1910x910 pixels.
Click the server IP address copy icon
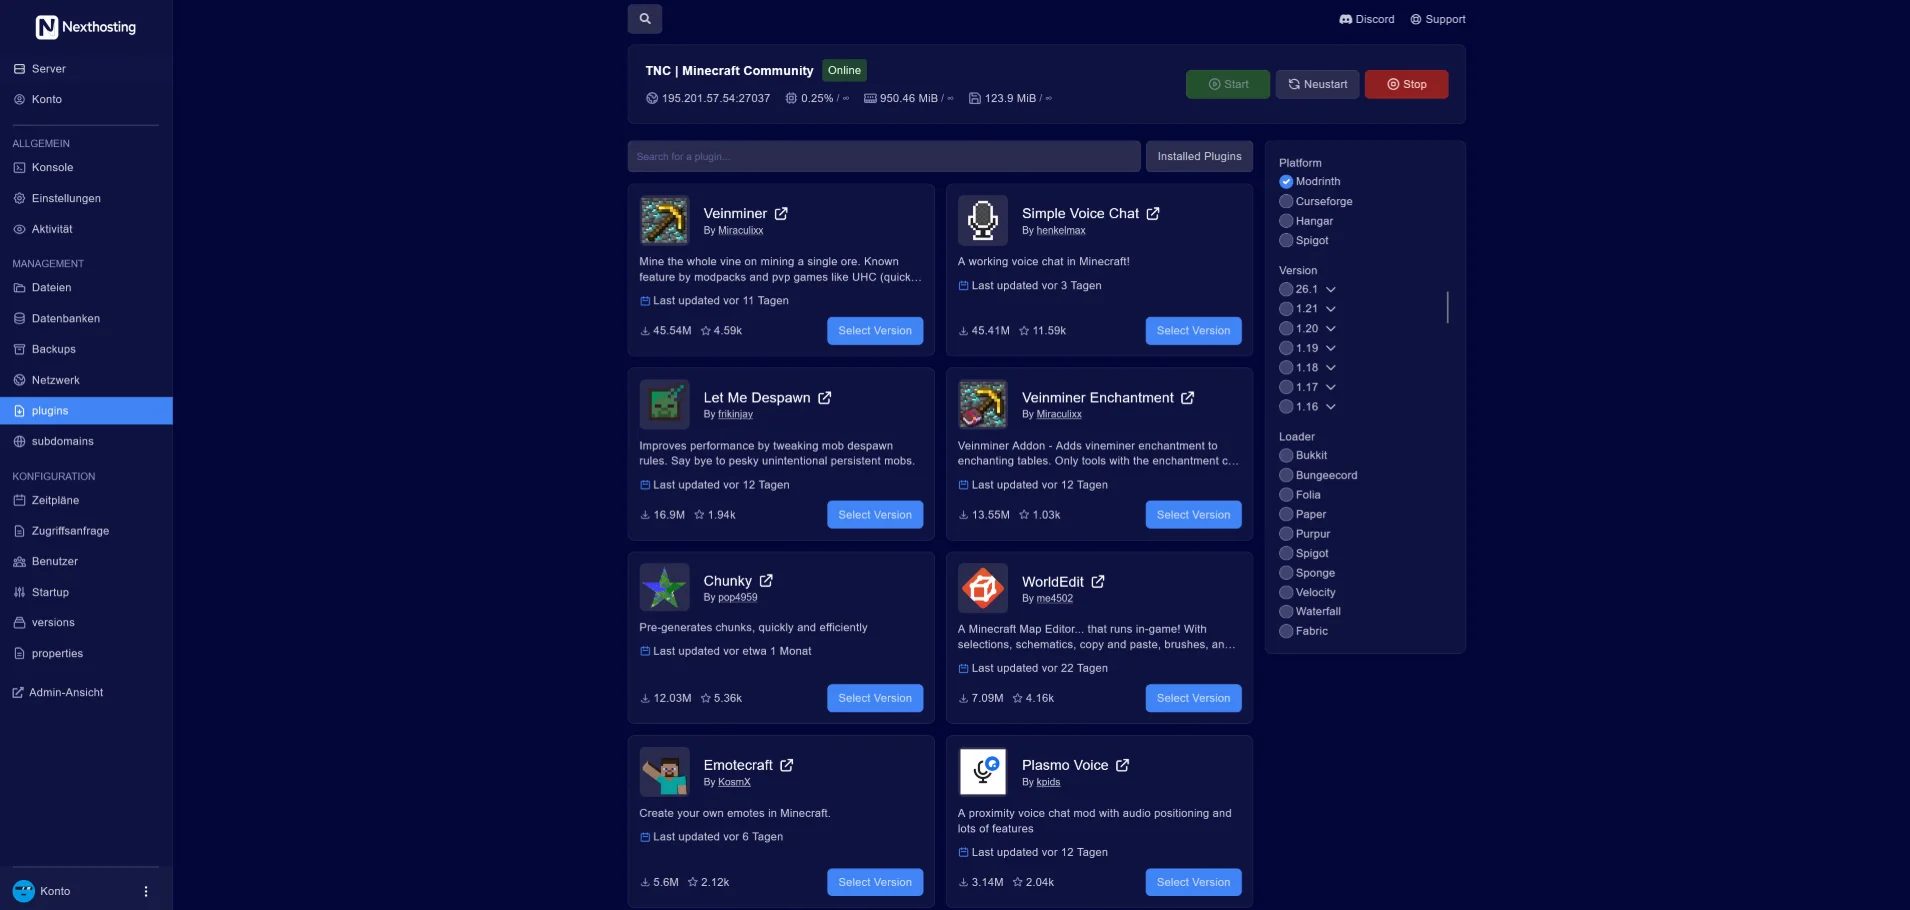point(652,98)
